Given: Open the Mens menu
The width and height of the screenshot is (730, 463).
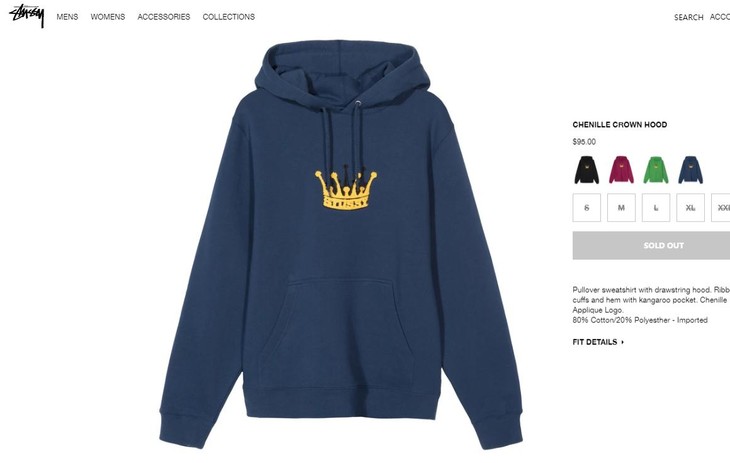Looking at the screenshot, I should (x=68, y=17).
